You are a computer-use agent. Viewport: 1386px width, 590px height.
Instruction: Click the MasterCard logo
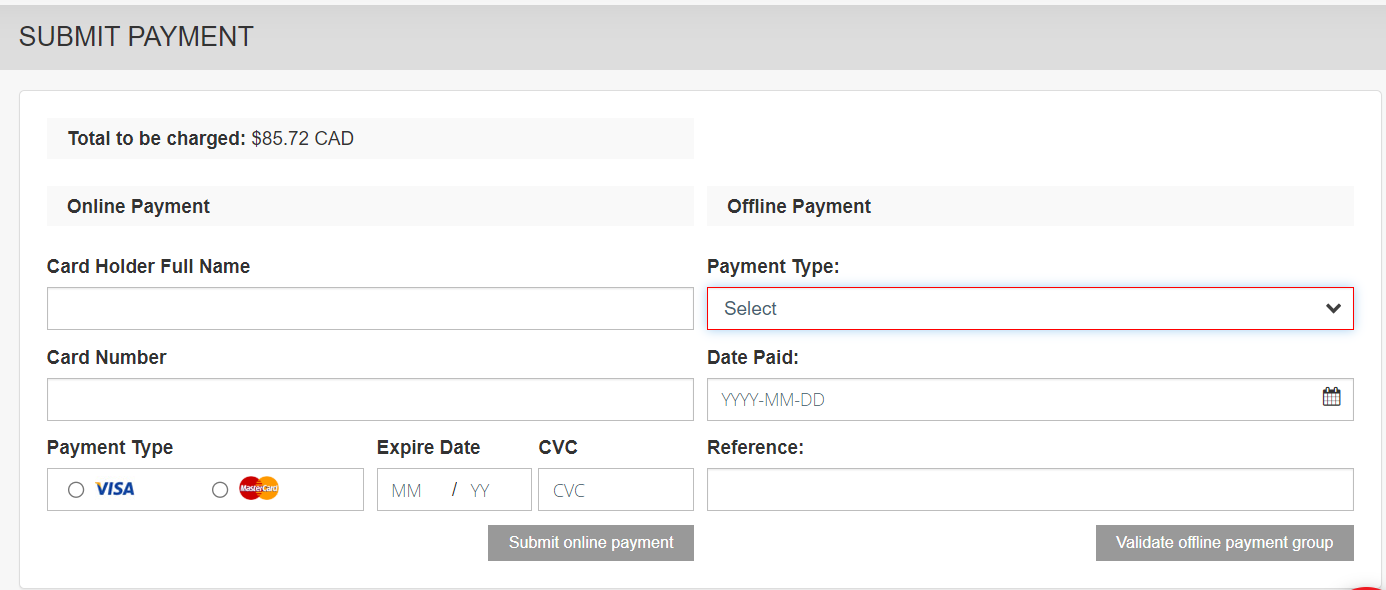(259, 489)
